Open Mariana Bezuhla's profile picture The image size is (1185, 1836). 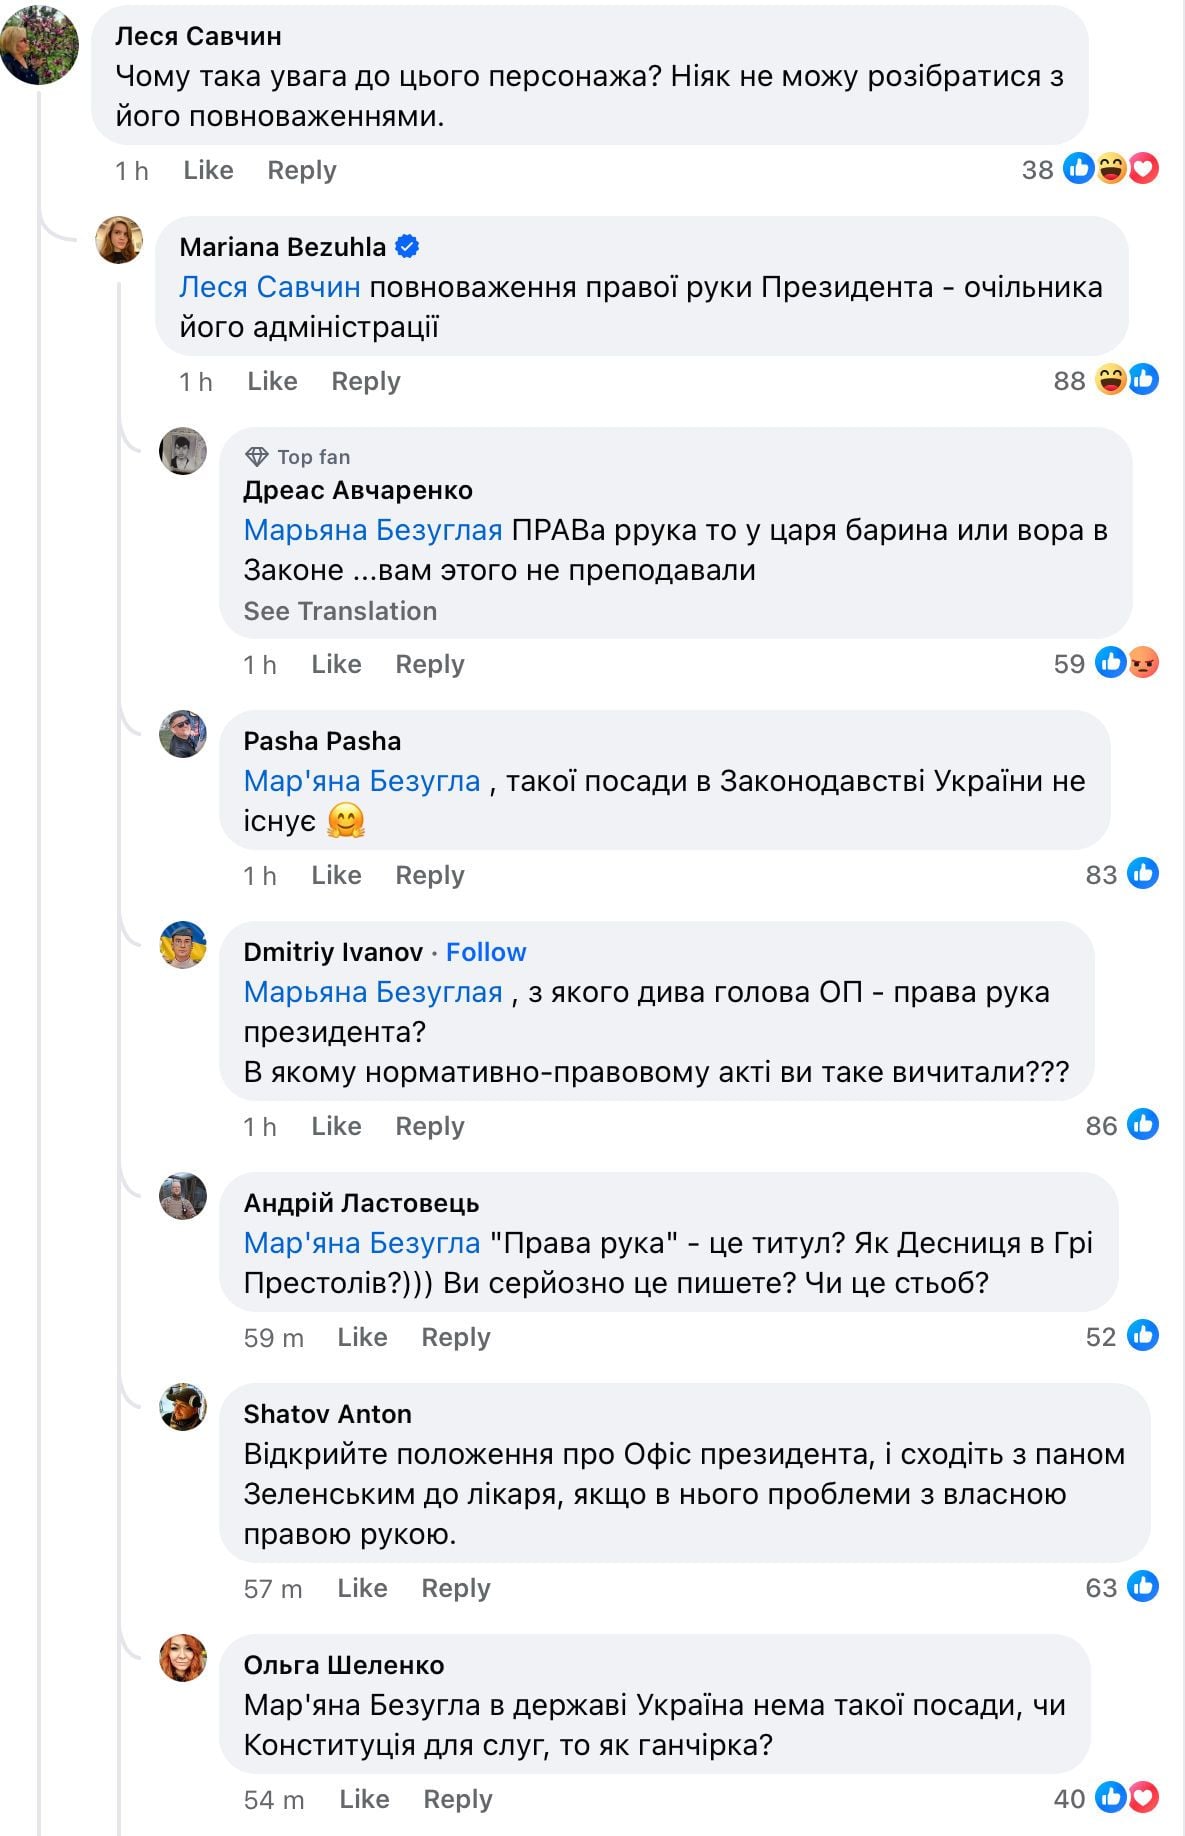point(119,240)
